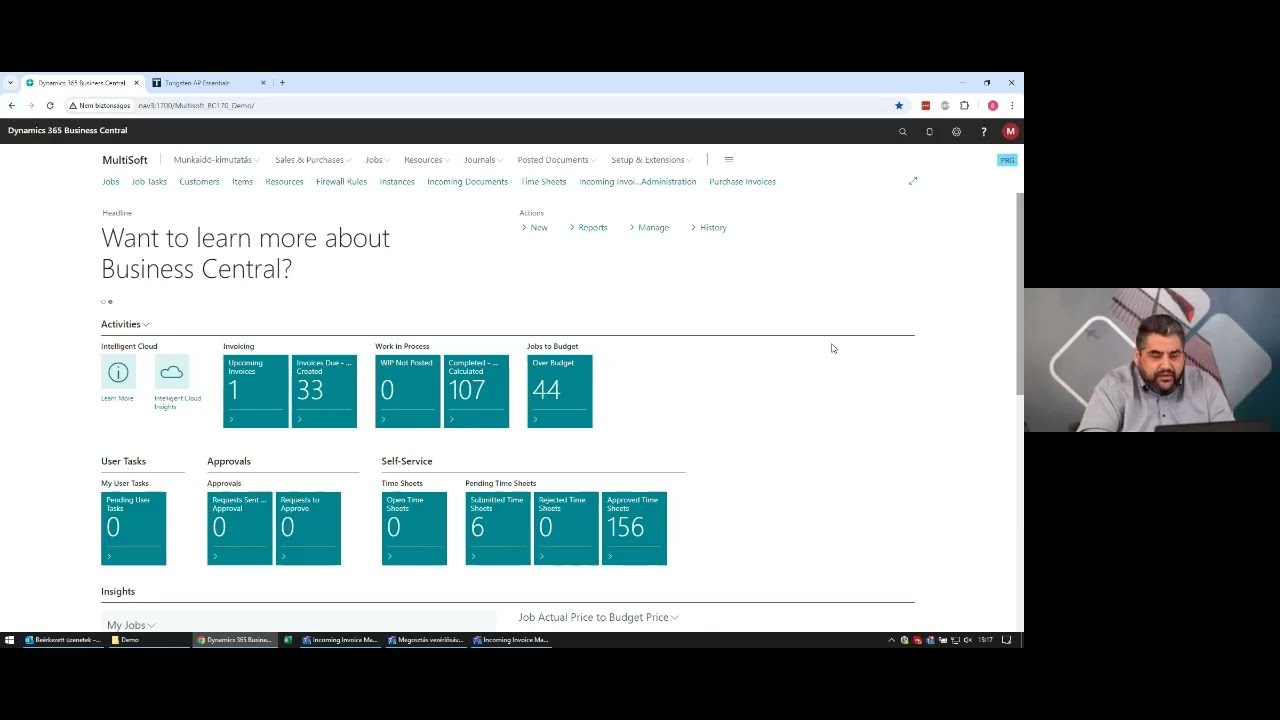Open the user account avatar M

[1010, 132]
